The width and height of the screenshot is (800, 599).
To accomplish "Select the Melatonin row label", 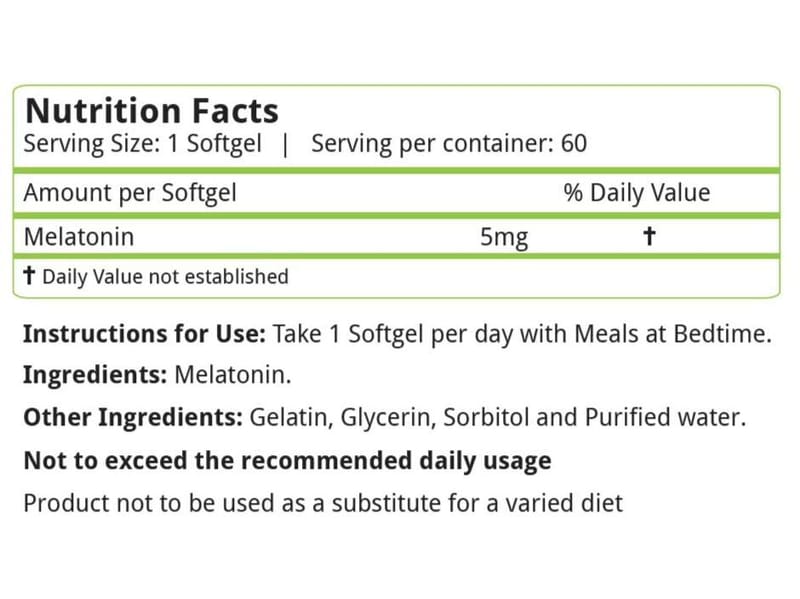I will [79, 237].
